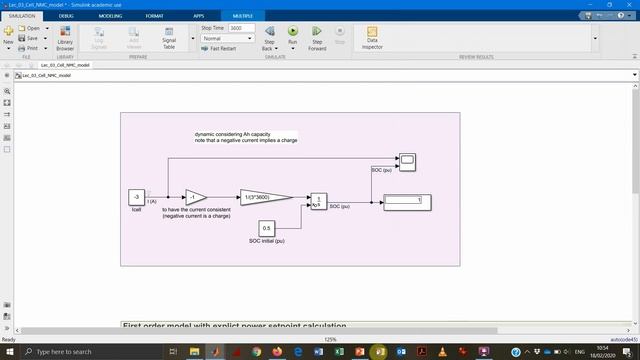The height and width of the screenshot is (360, 640).
Task: Open the address bar dropdown arrow
Action: [x=634, y=75]
